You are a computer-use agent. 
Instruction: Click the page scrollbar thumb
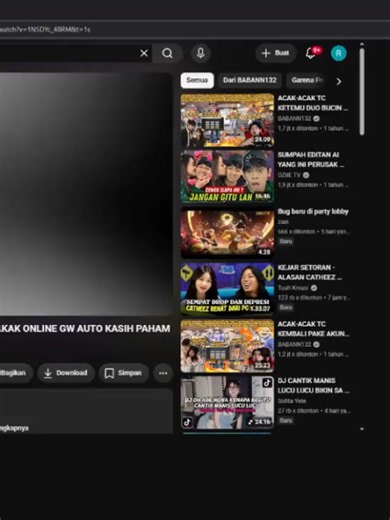coord(362,92)
